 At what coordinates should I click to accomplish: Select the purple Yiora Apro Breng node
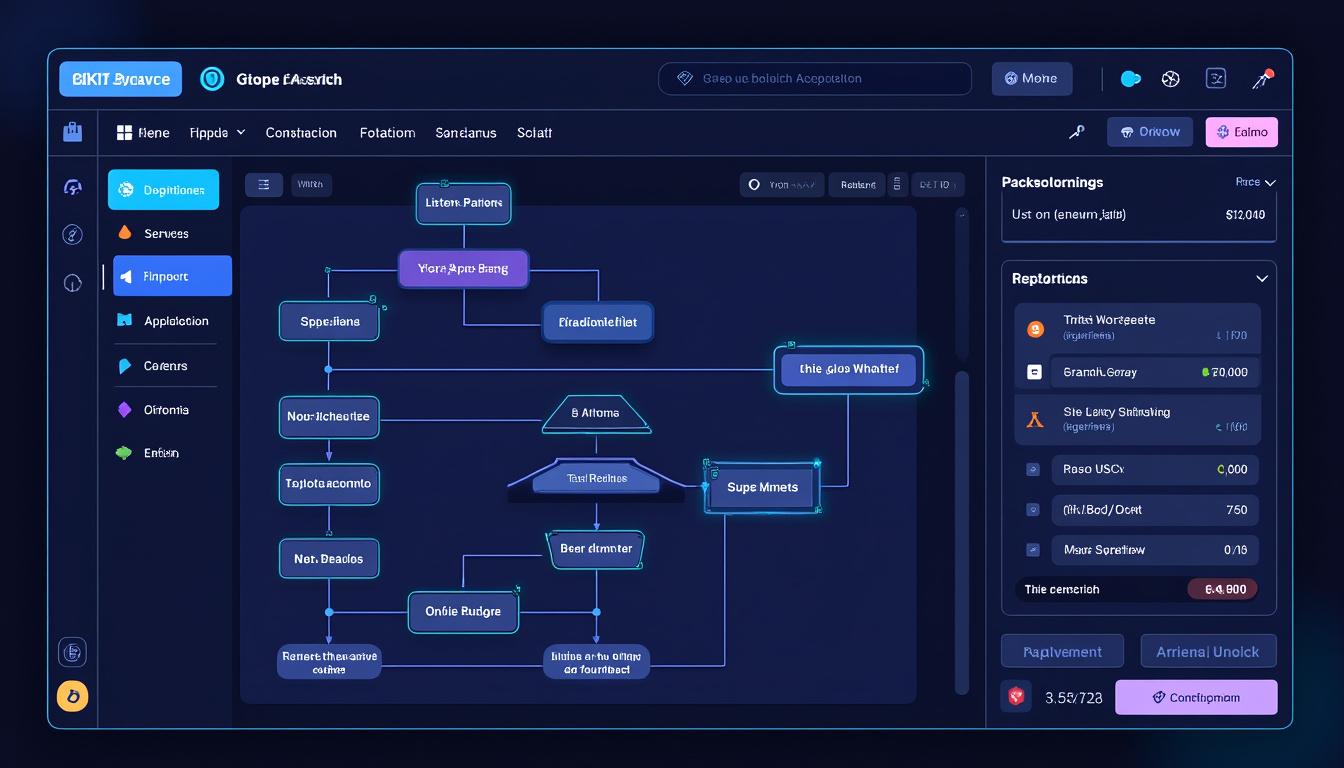463,269
